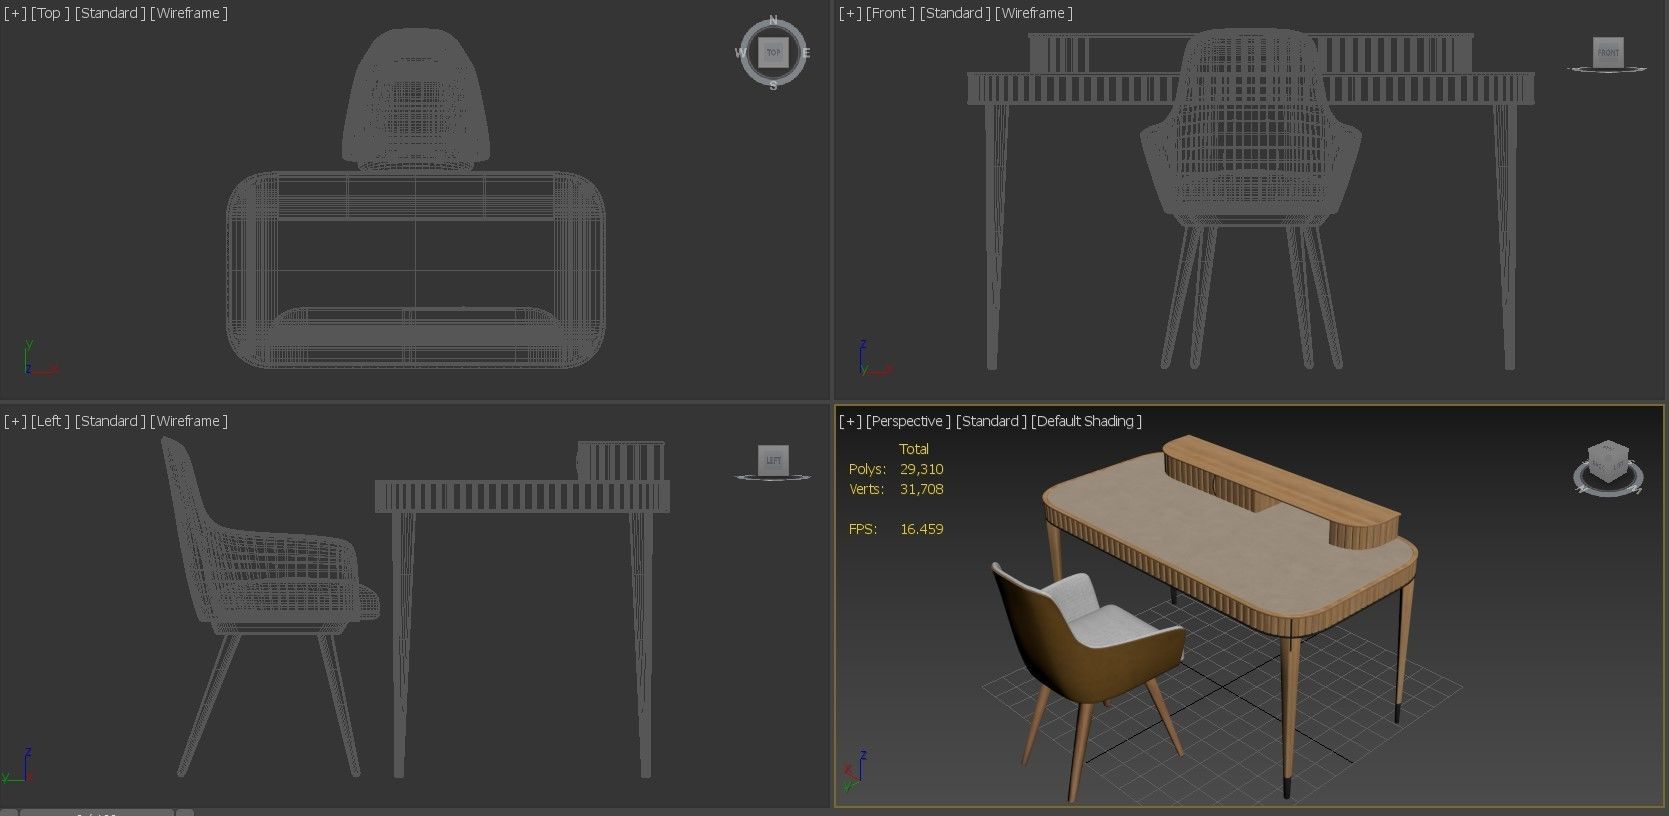Viewport: 1669px width, 816px height.
Task: Open the [Wireframe] shading menu in the Front viewport
Action: 1034,13
